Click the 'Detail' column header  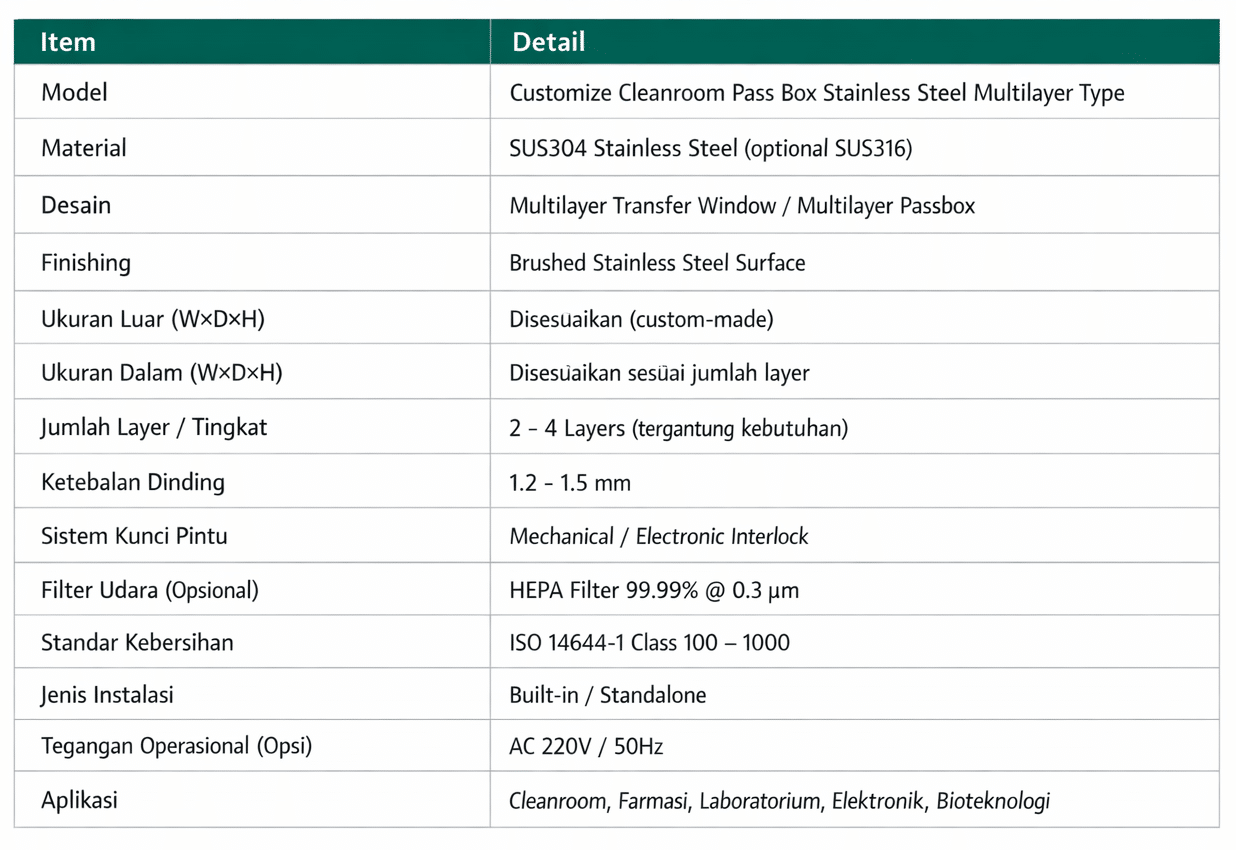point(549,42)
